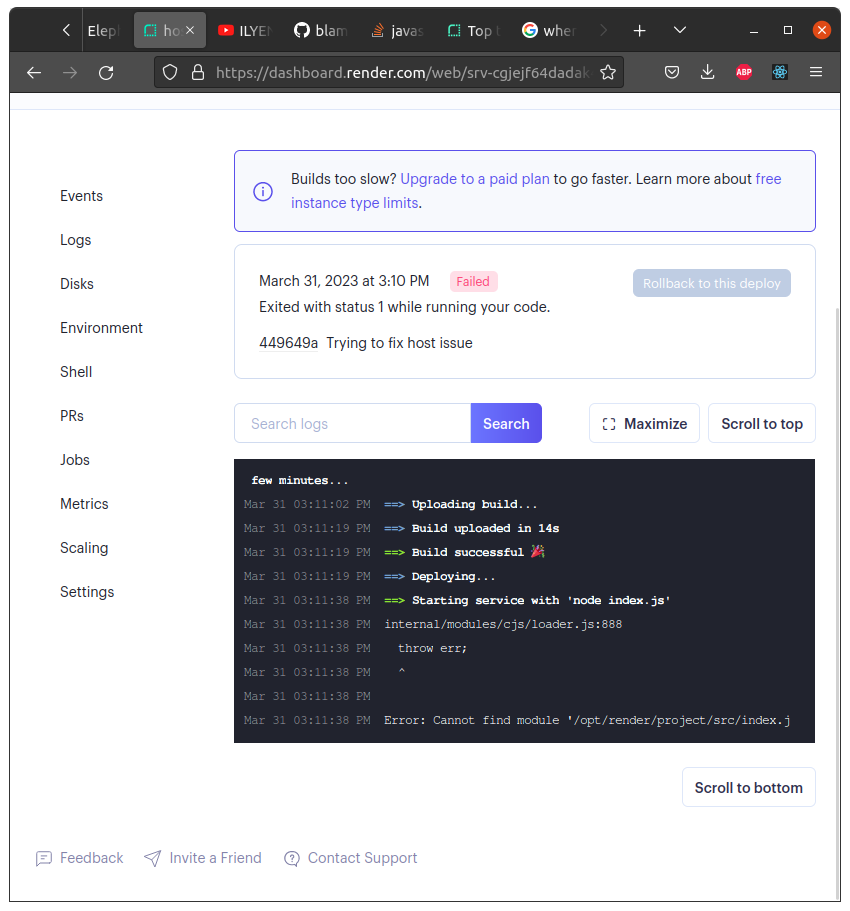Click the Contact Support question mark icon

(x=292, y=859)
